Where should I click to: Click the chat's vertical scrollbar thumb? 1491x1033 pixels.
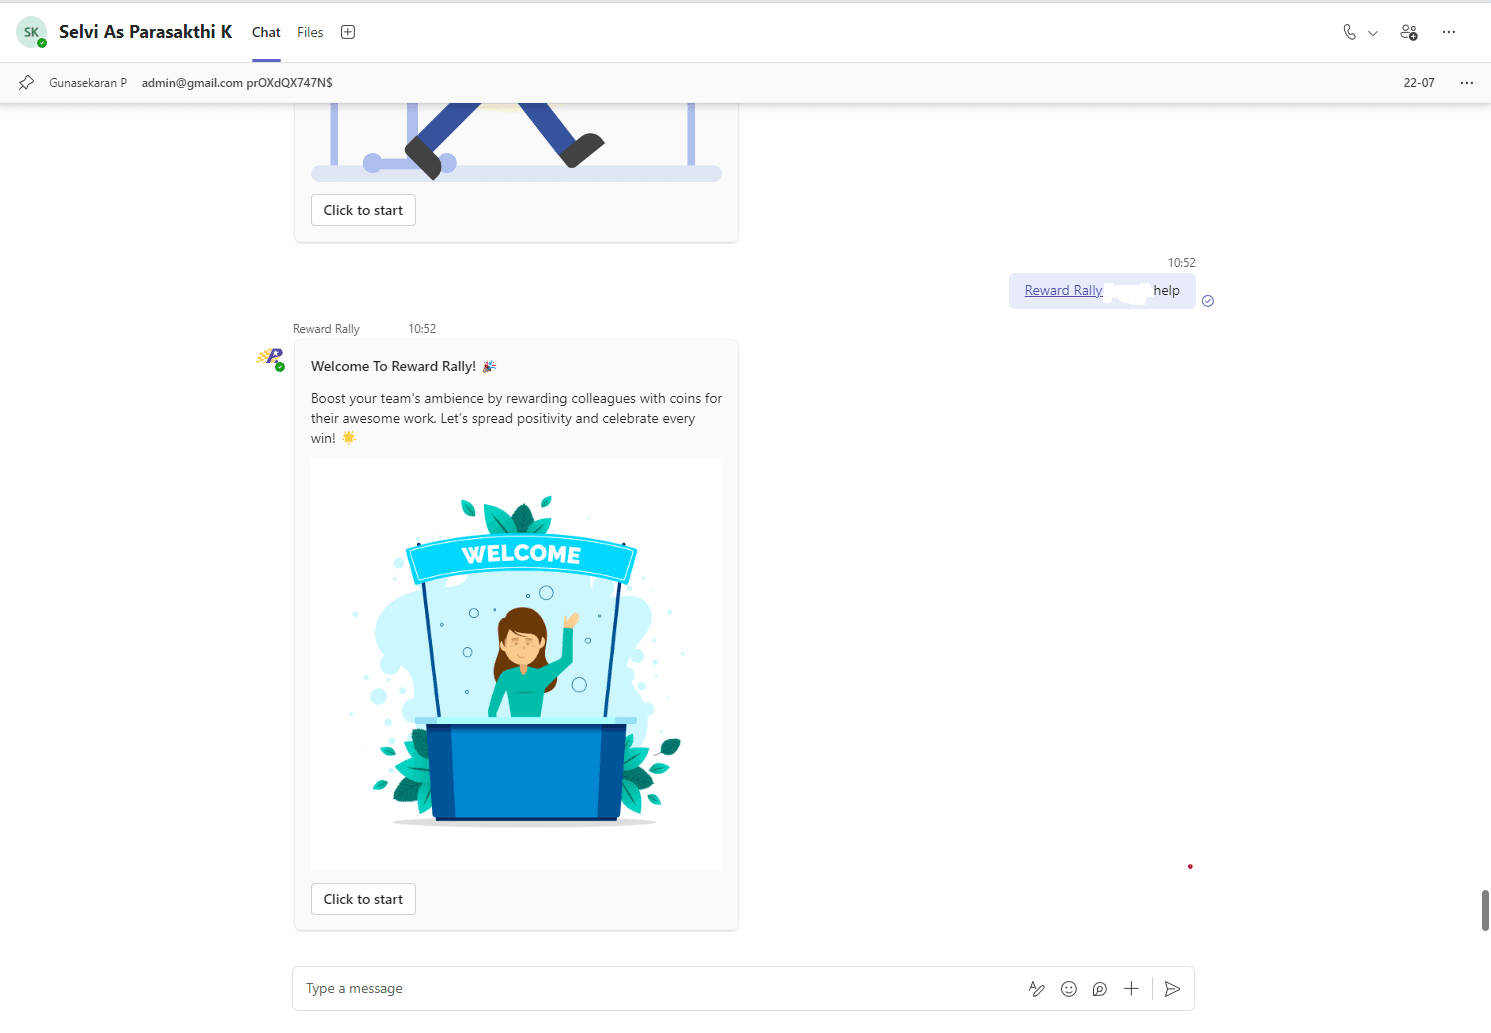(1485, 910)
